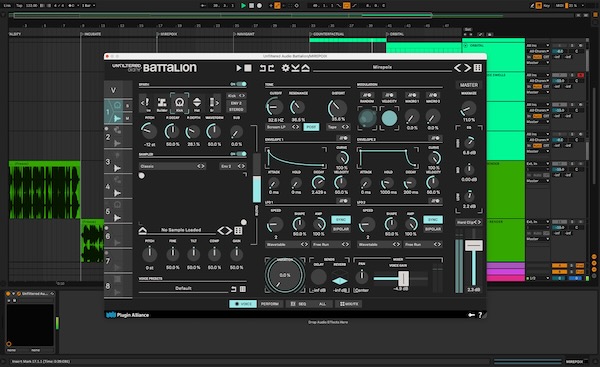Click the help question mark icon
The image size is (600, 367).
click(480, 315)
